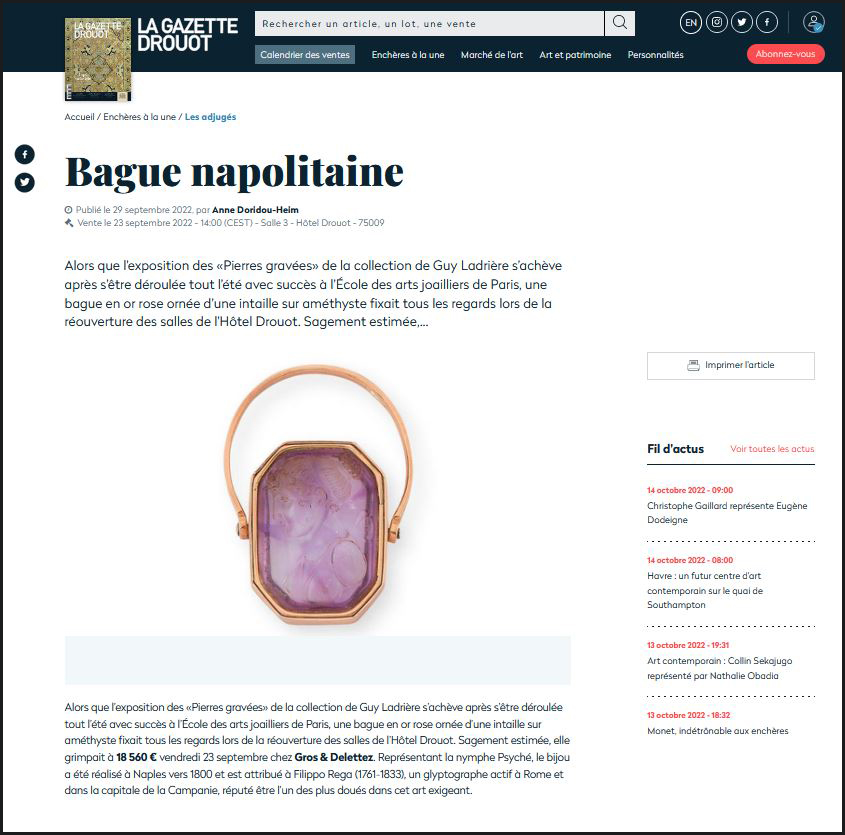Viewport: 845px width, 835px height.
Task: Open Art et patrimoine menu
Action: [575, 54]
